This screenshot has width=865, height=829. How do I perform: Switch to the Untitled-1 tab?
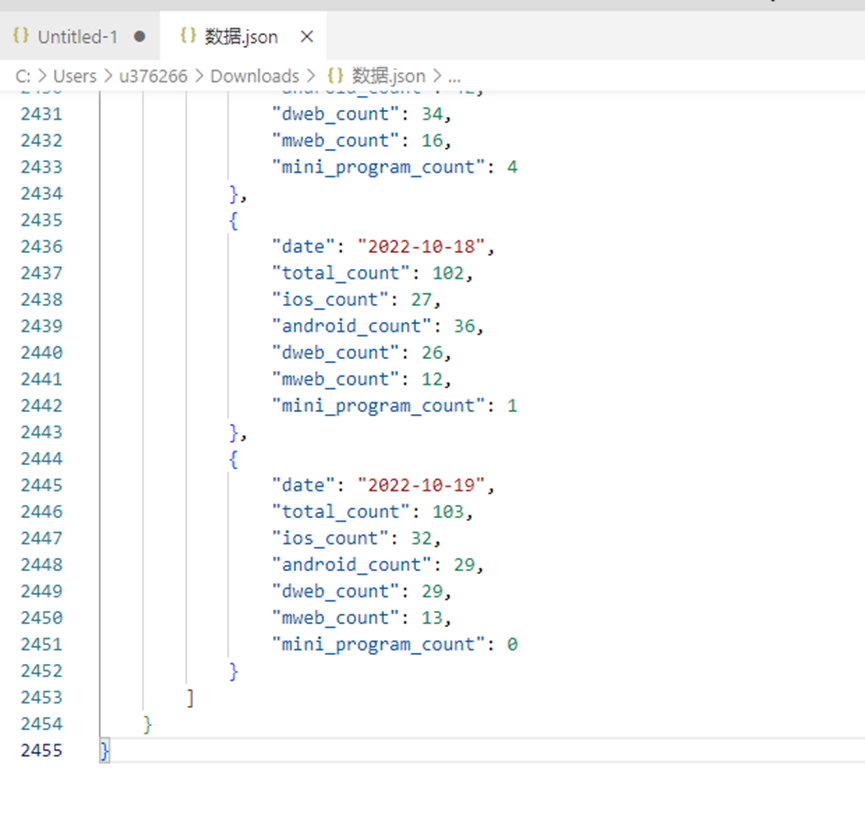[x=75, y=36]
